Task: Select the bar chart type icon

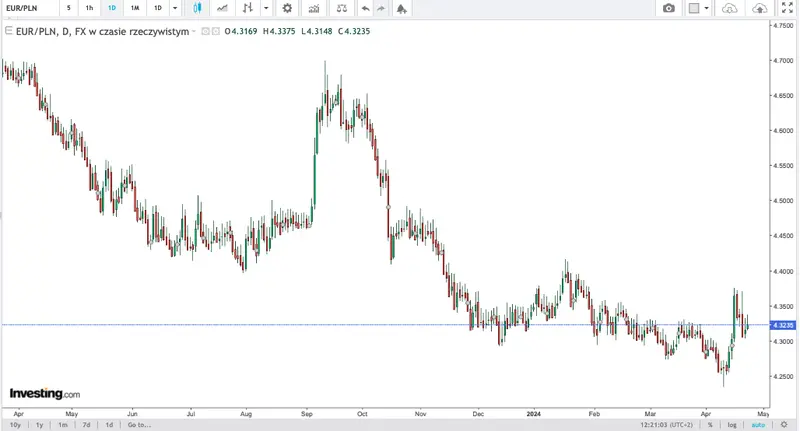Action: 248,8
